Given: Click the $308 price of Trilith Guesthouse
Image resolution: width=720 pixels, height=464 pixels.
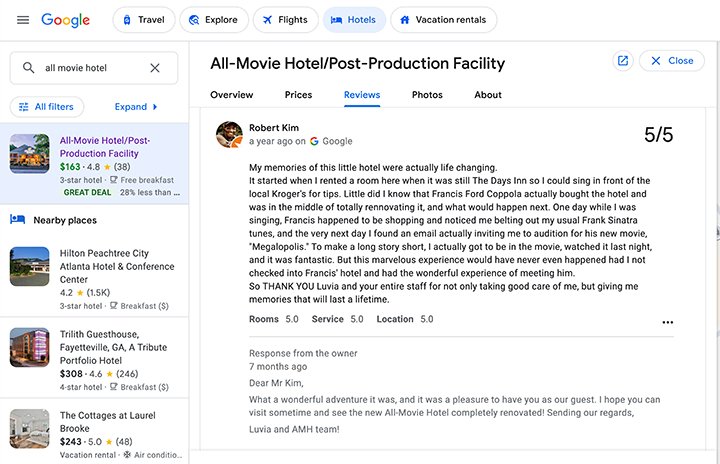Looking at the screenshot, I should tap(71, 374).
